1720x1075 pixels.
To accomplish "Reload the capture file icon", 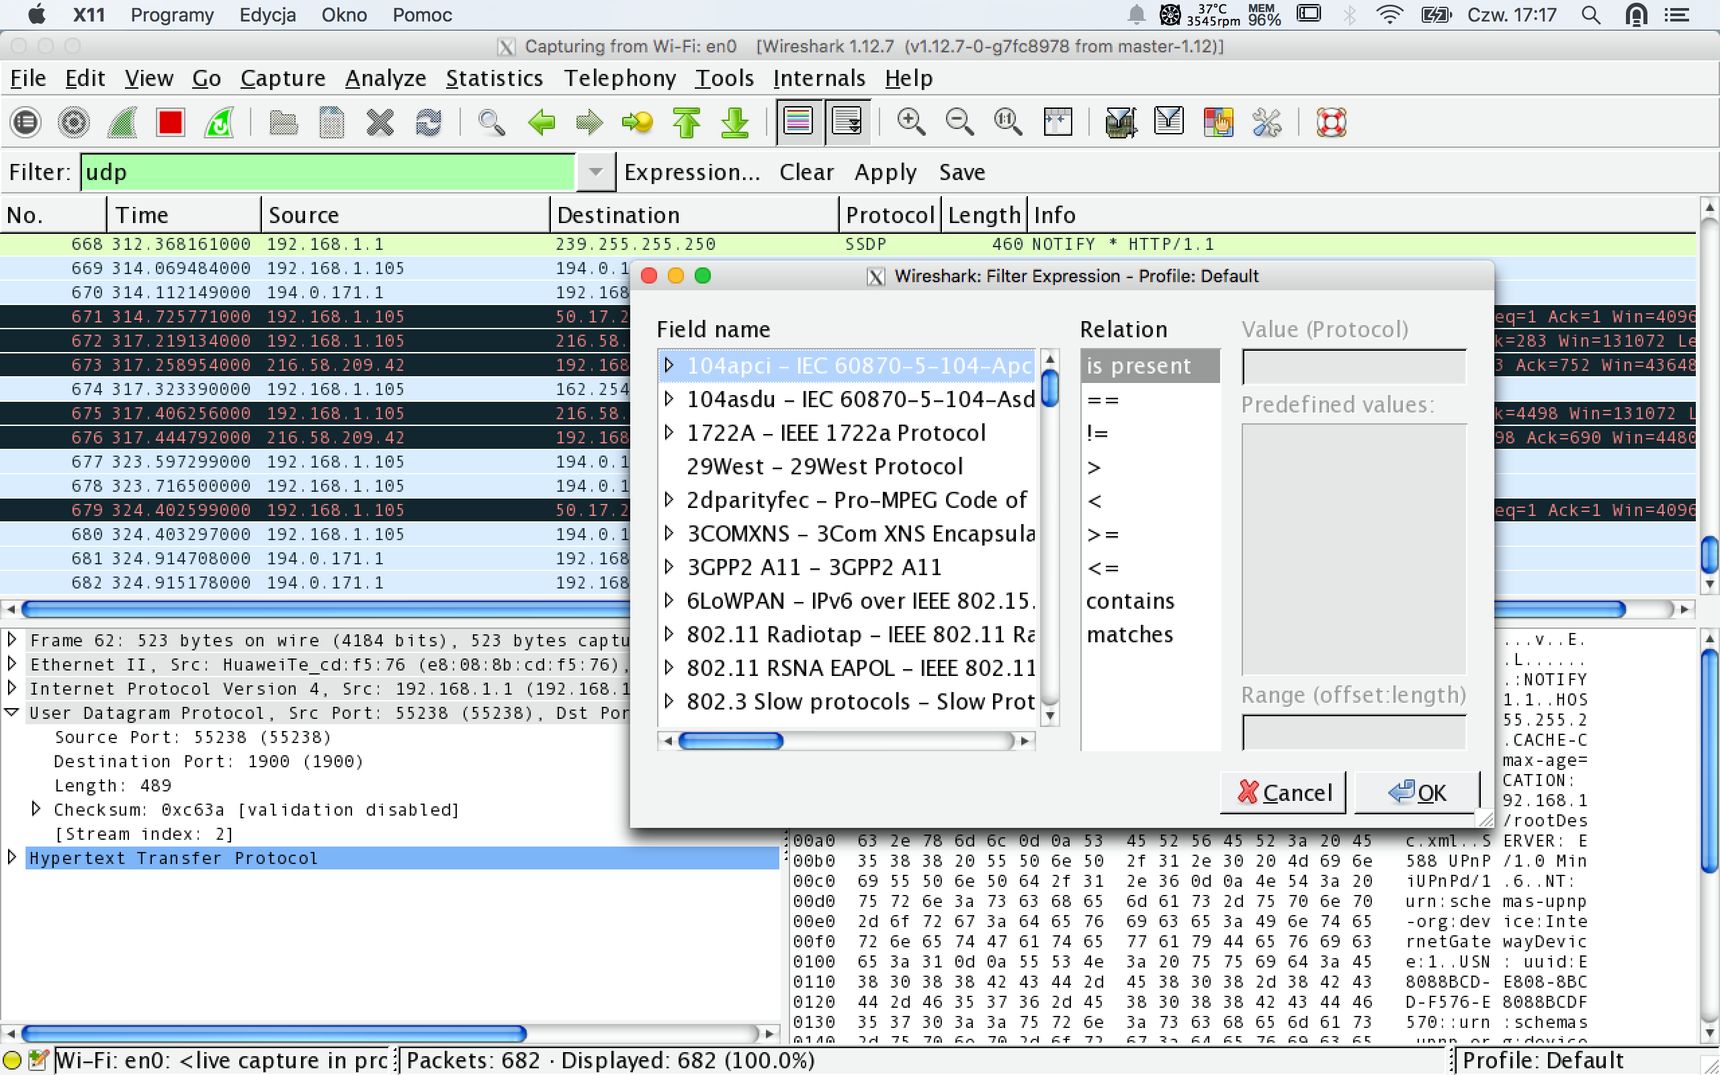I will pyautogui.click(x=428, y=123).
